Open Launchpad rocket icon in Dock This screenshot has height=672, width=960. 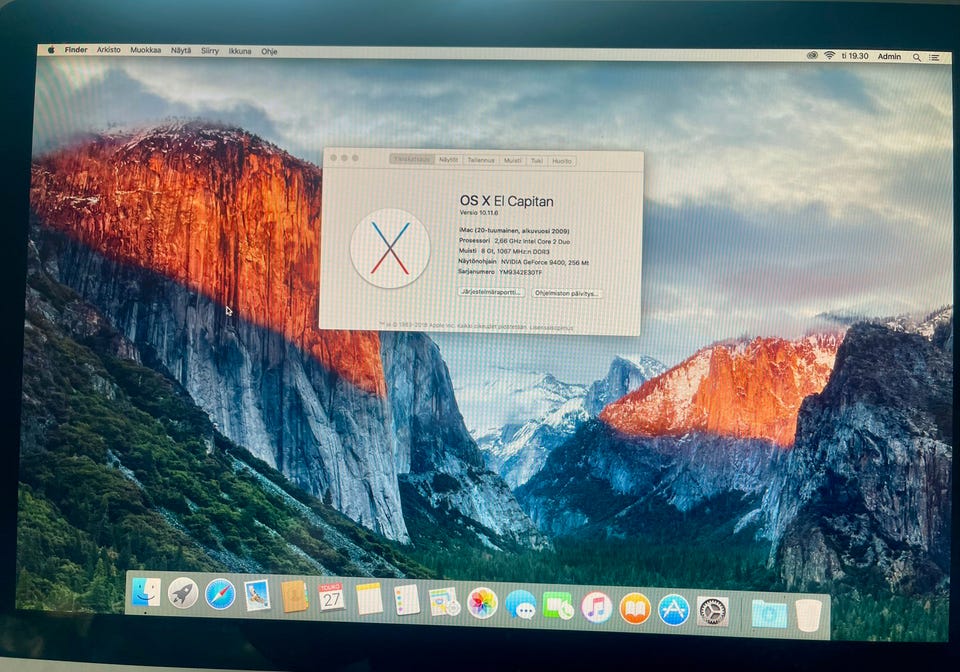(182, 592)
